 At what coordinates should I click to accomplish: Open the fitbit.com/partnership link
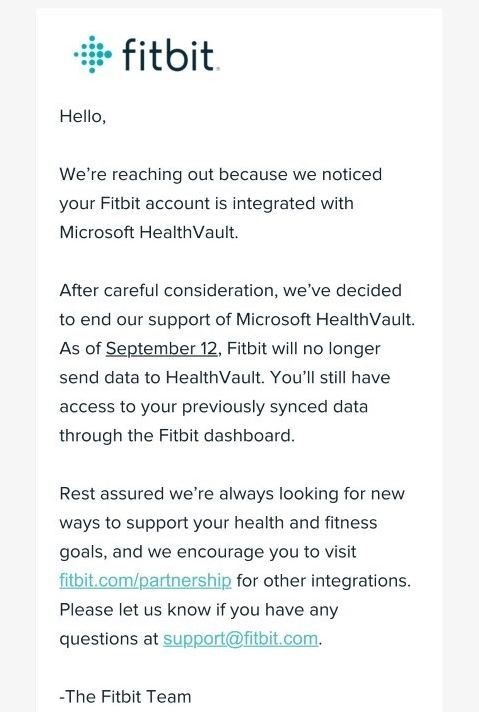145,580
